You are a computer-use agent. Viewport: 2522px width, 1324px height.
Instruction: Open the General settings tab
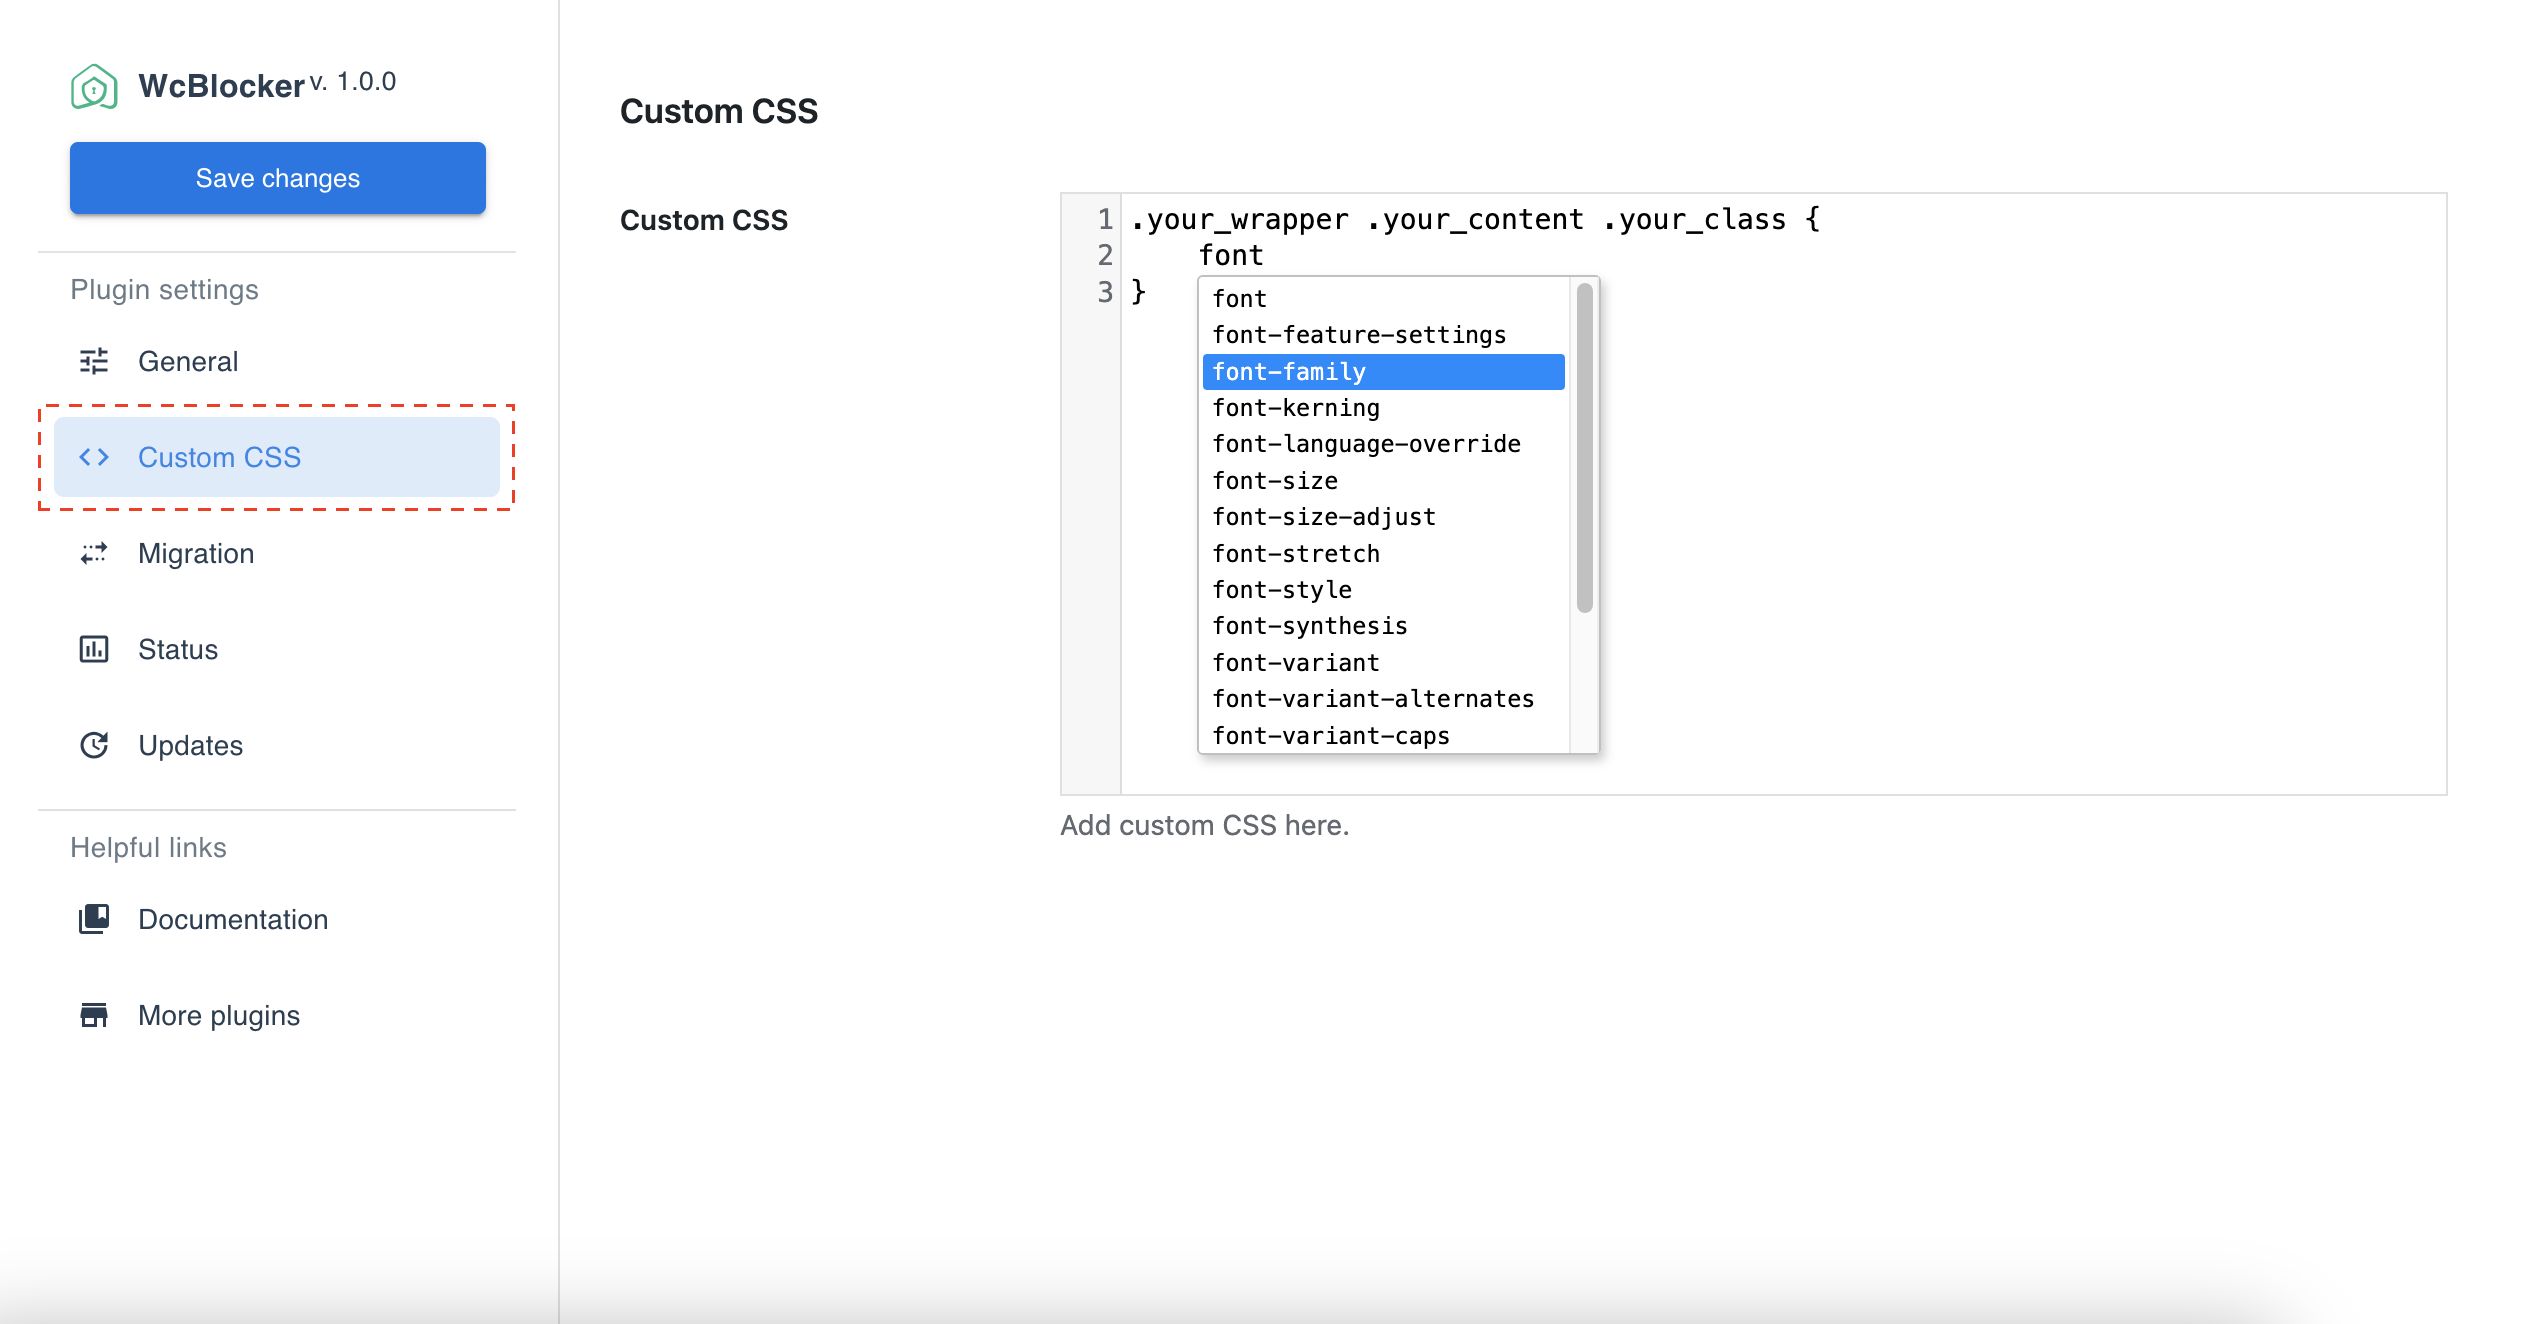[x=188, y=361]
